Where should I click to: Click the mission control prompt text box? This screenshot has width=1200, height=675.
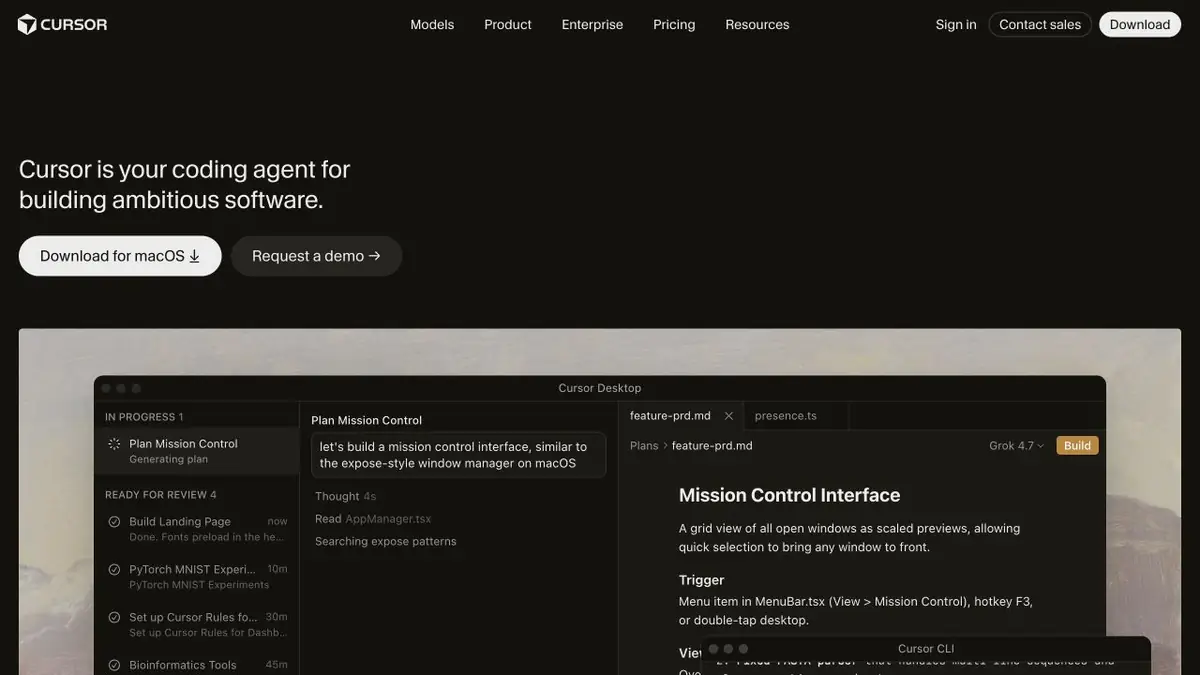click(x=458, y=455)
